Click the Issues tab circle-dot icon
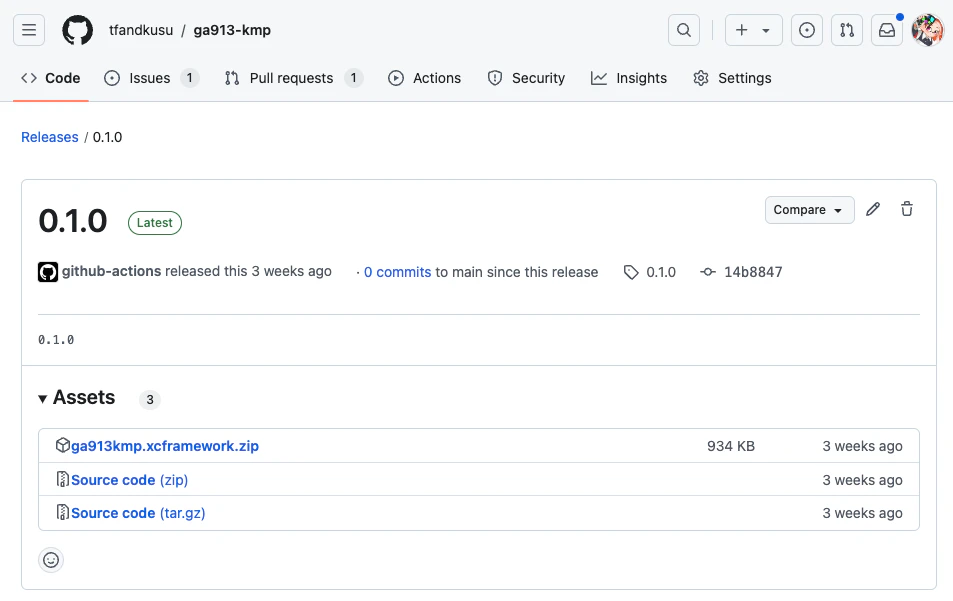 112,78
